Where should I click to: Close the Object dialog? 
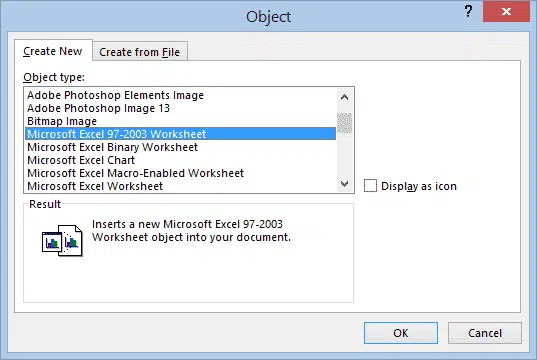coord(506,12)
